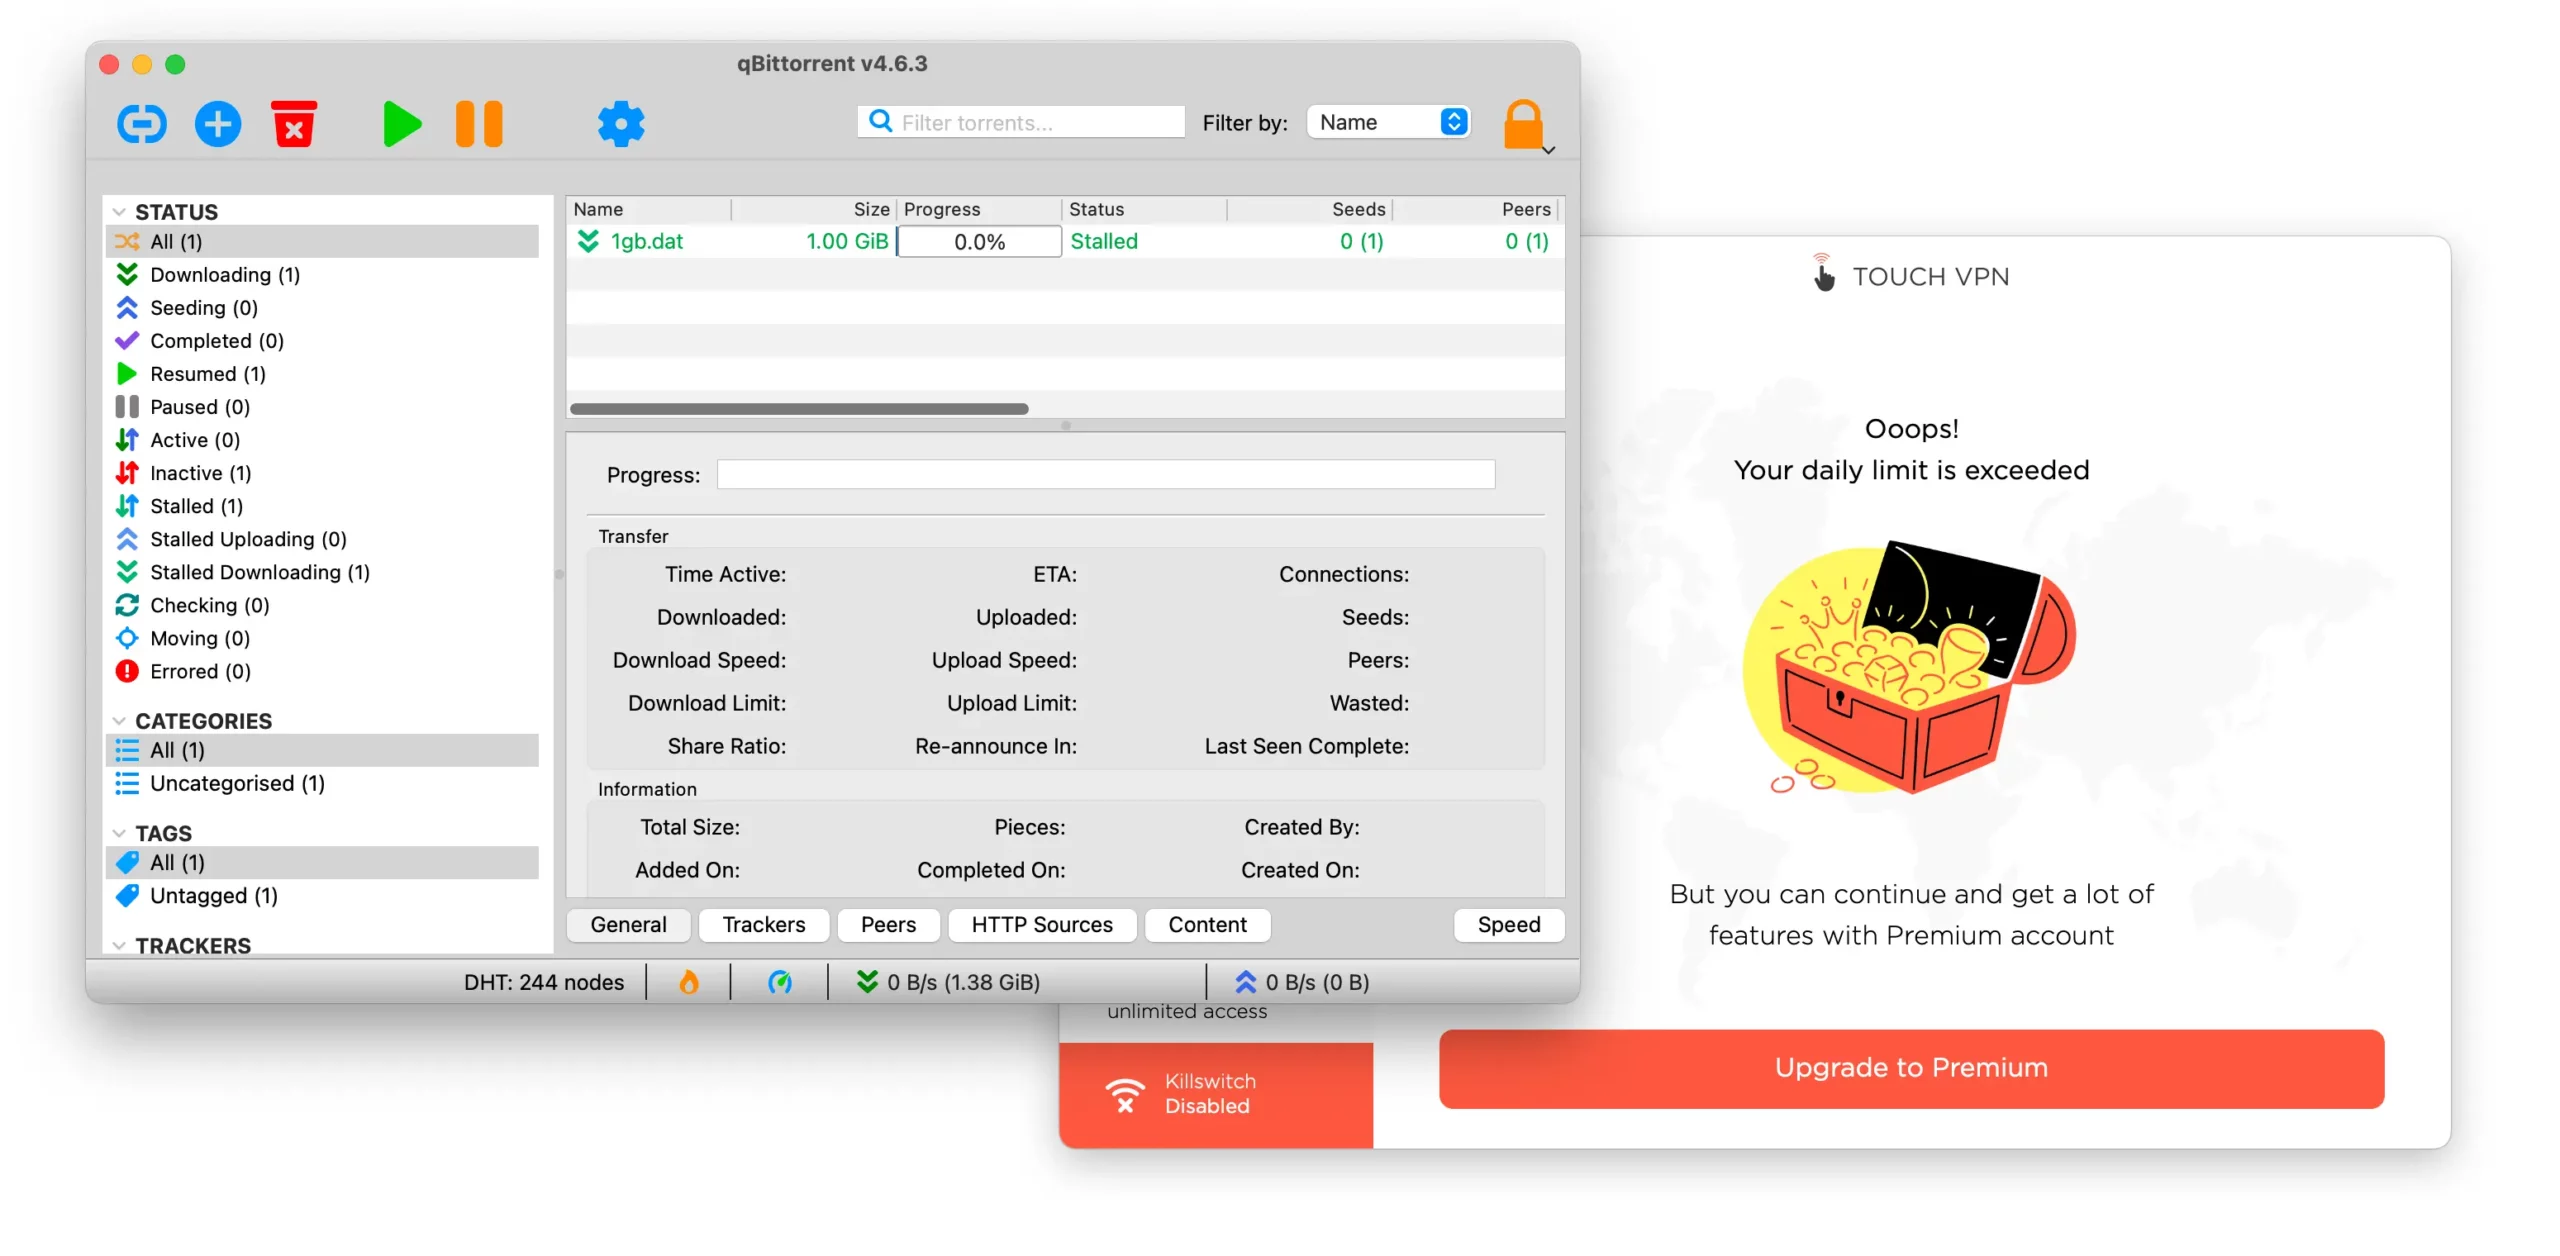Viewport: 2560px width, 1256px height.
Task: Click the Remove Torrent icon
Action: 296,124
